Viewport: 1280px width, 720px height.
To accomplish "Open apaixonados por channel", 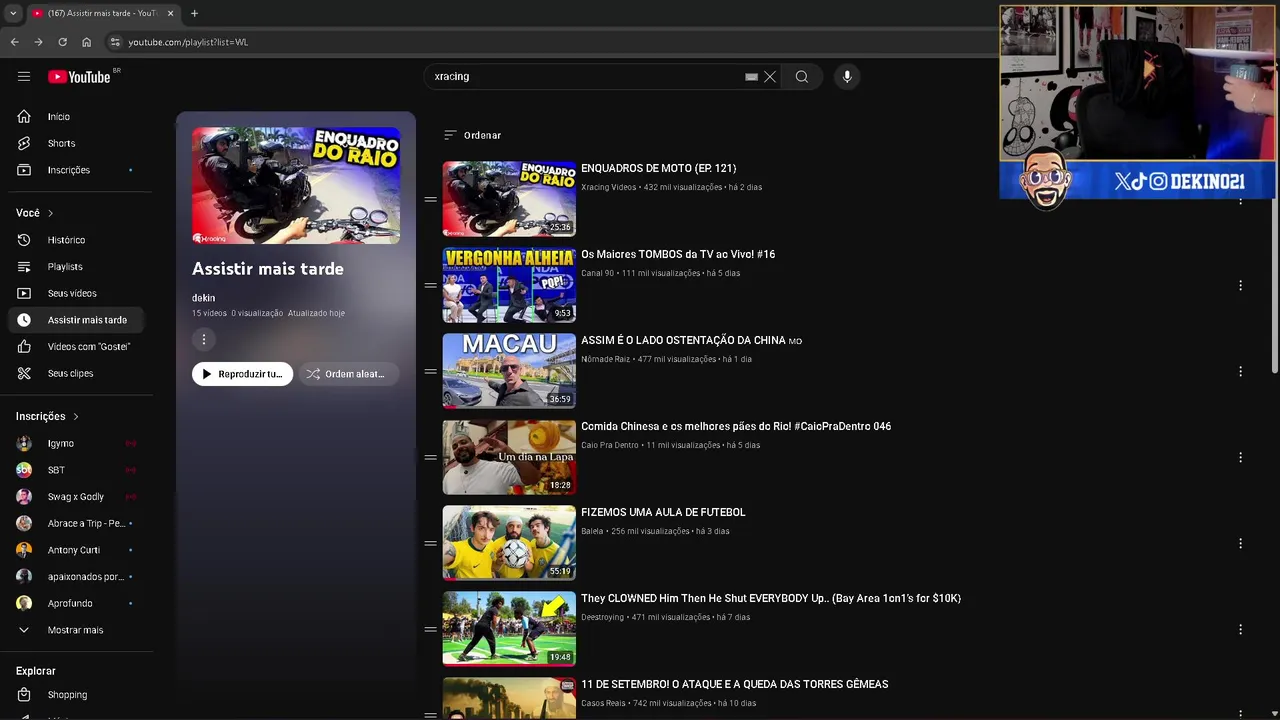I will (78, 577).
